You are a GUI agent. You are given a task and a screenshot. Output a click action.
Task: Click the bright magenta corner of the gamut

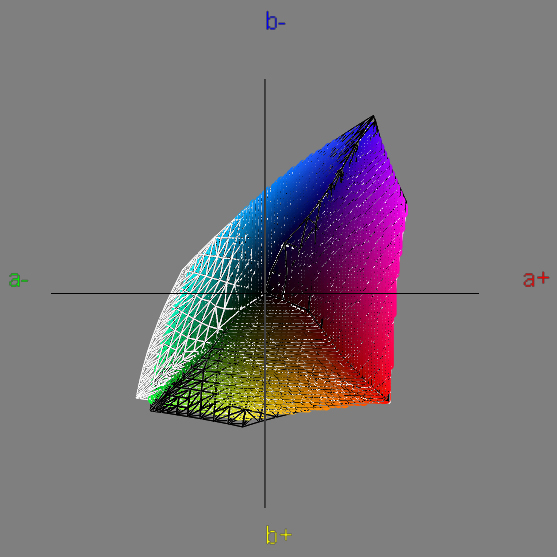(x=404, y=210)
